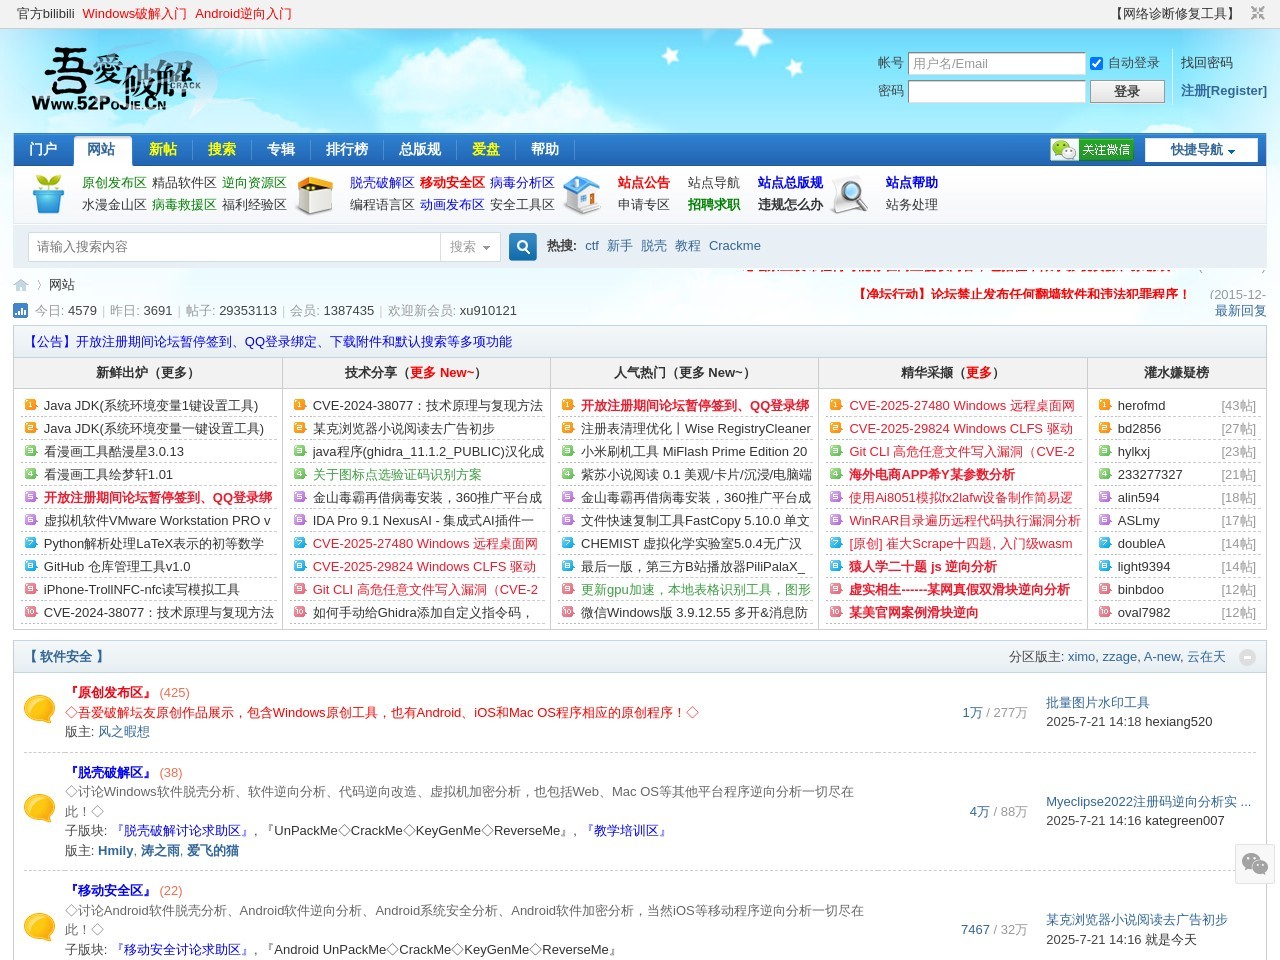This screenshot has height=960, width=1280.
Task: Click the home icon in breadcrumb
Action: (x=21, y=285)
